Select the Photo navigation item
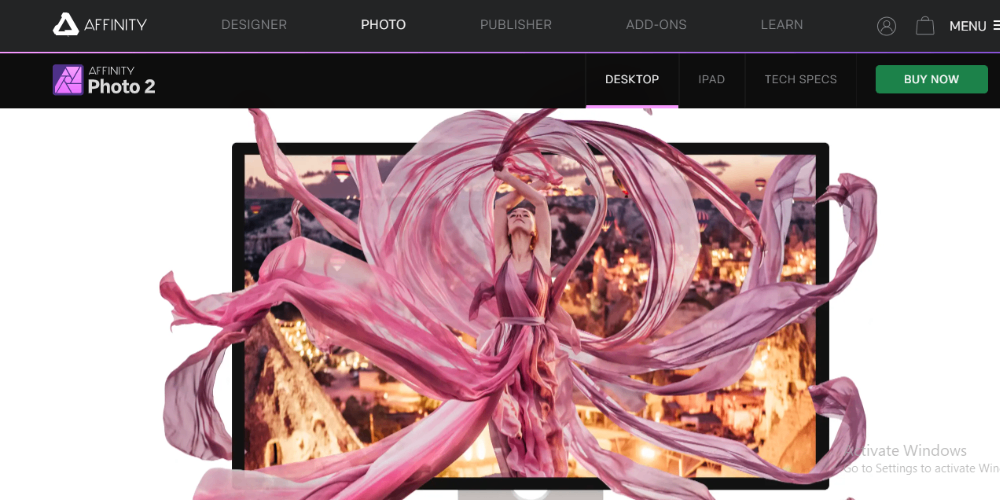 pos(383,25)
